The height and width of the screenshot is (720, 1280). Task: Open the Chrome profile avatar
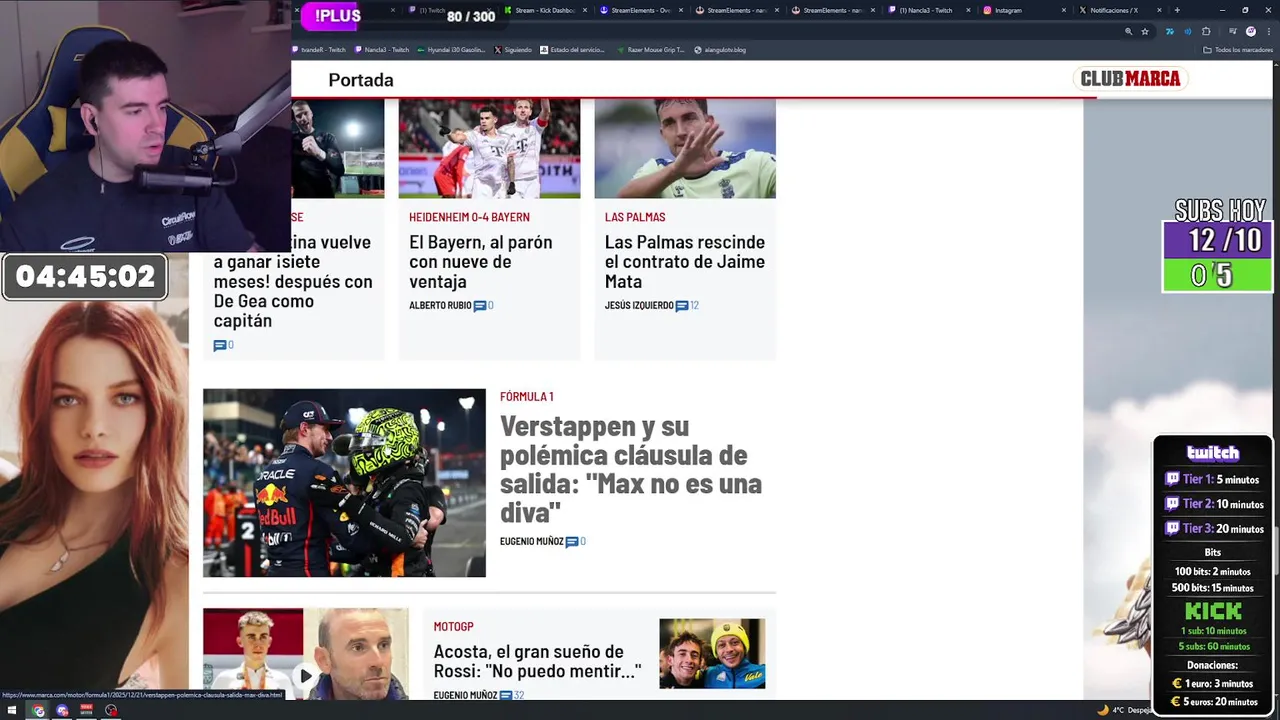[1250, 31]
